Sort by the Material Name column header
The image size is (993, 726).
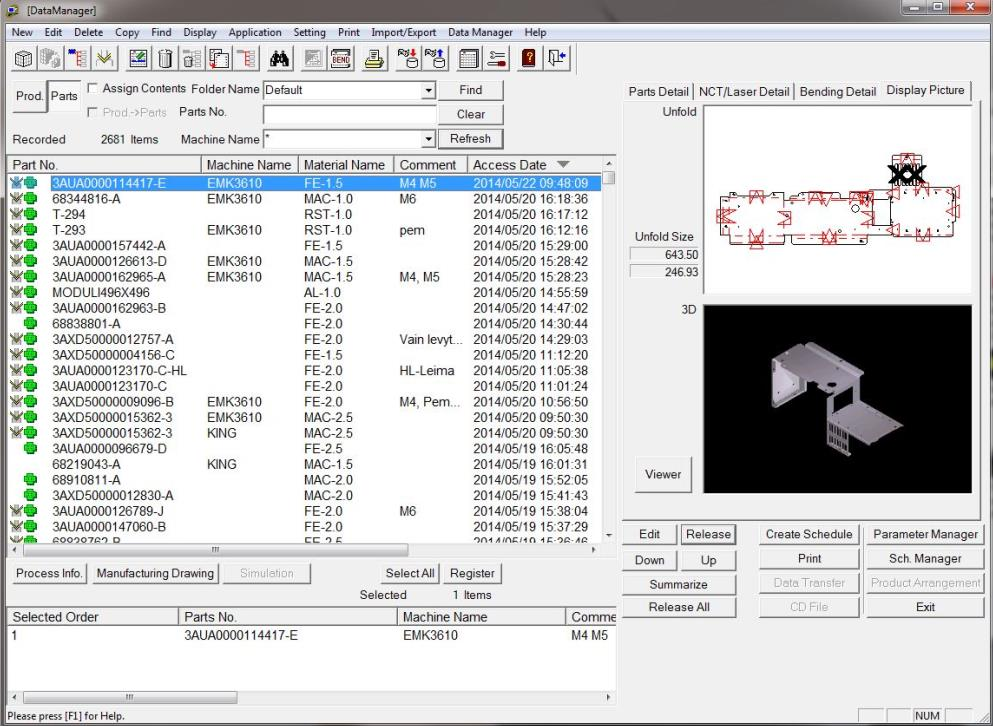click(x=346, y=165)
